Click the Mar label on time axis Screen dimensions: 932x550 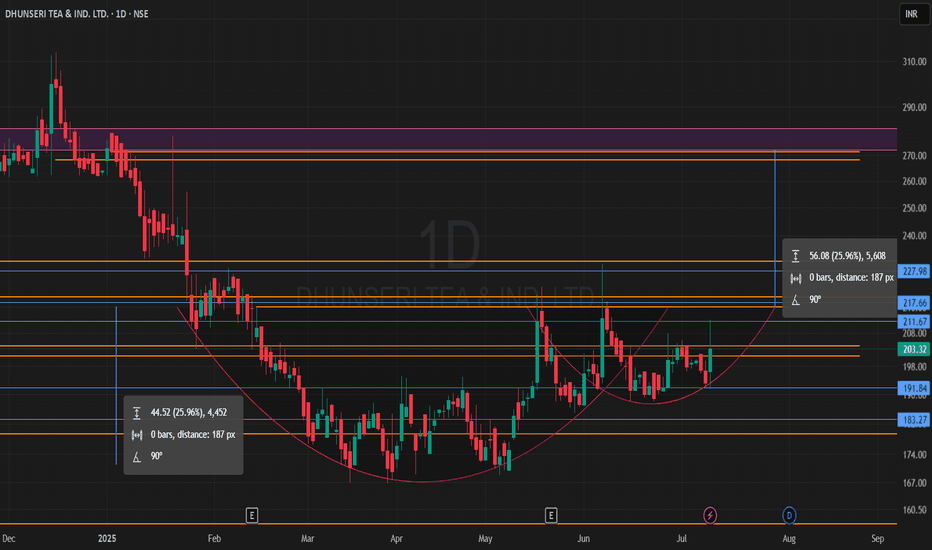[x=307, y=538]
